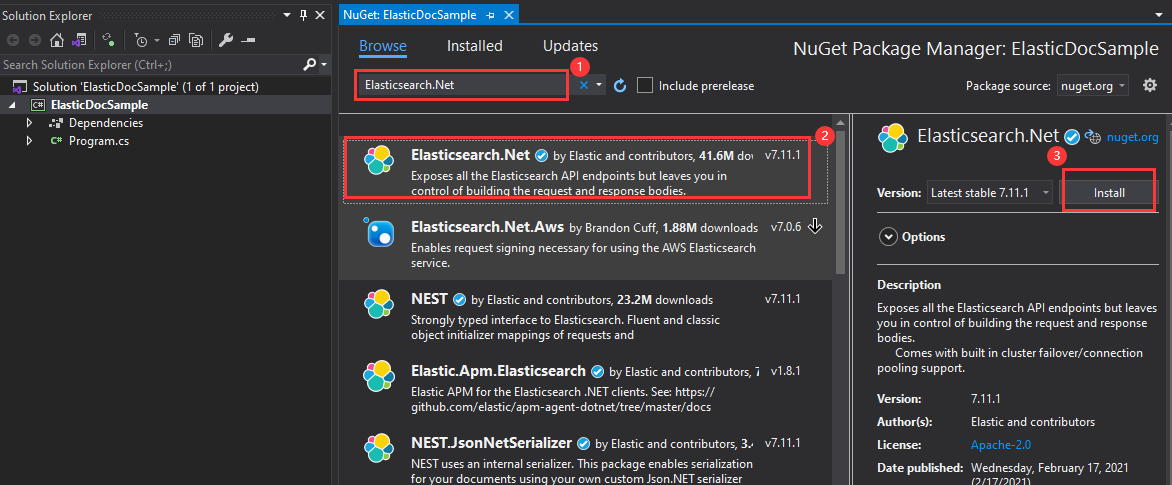Screen dimensions: 1172x485
Task: Collapse the ElasticDocSample project node
Action: pyautogui.click(x=12, y=105)
